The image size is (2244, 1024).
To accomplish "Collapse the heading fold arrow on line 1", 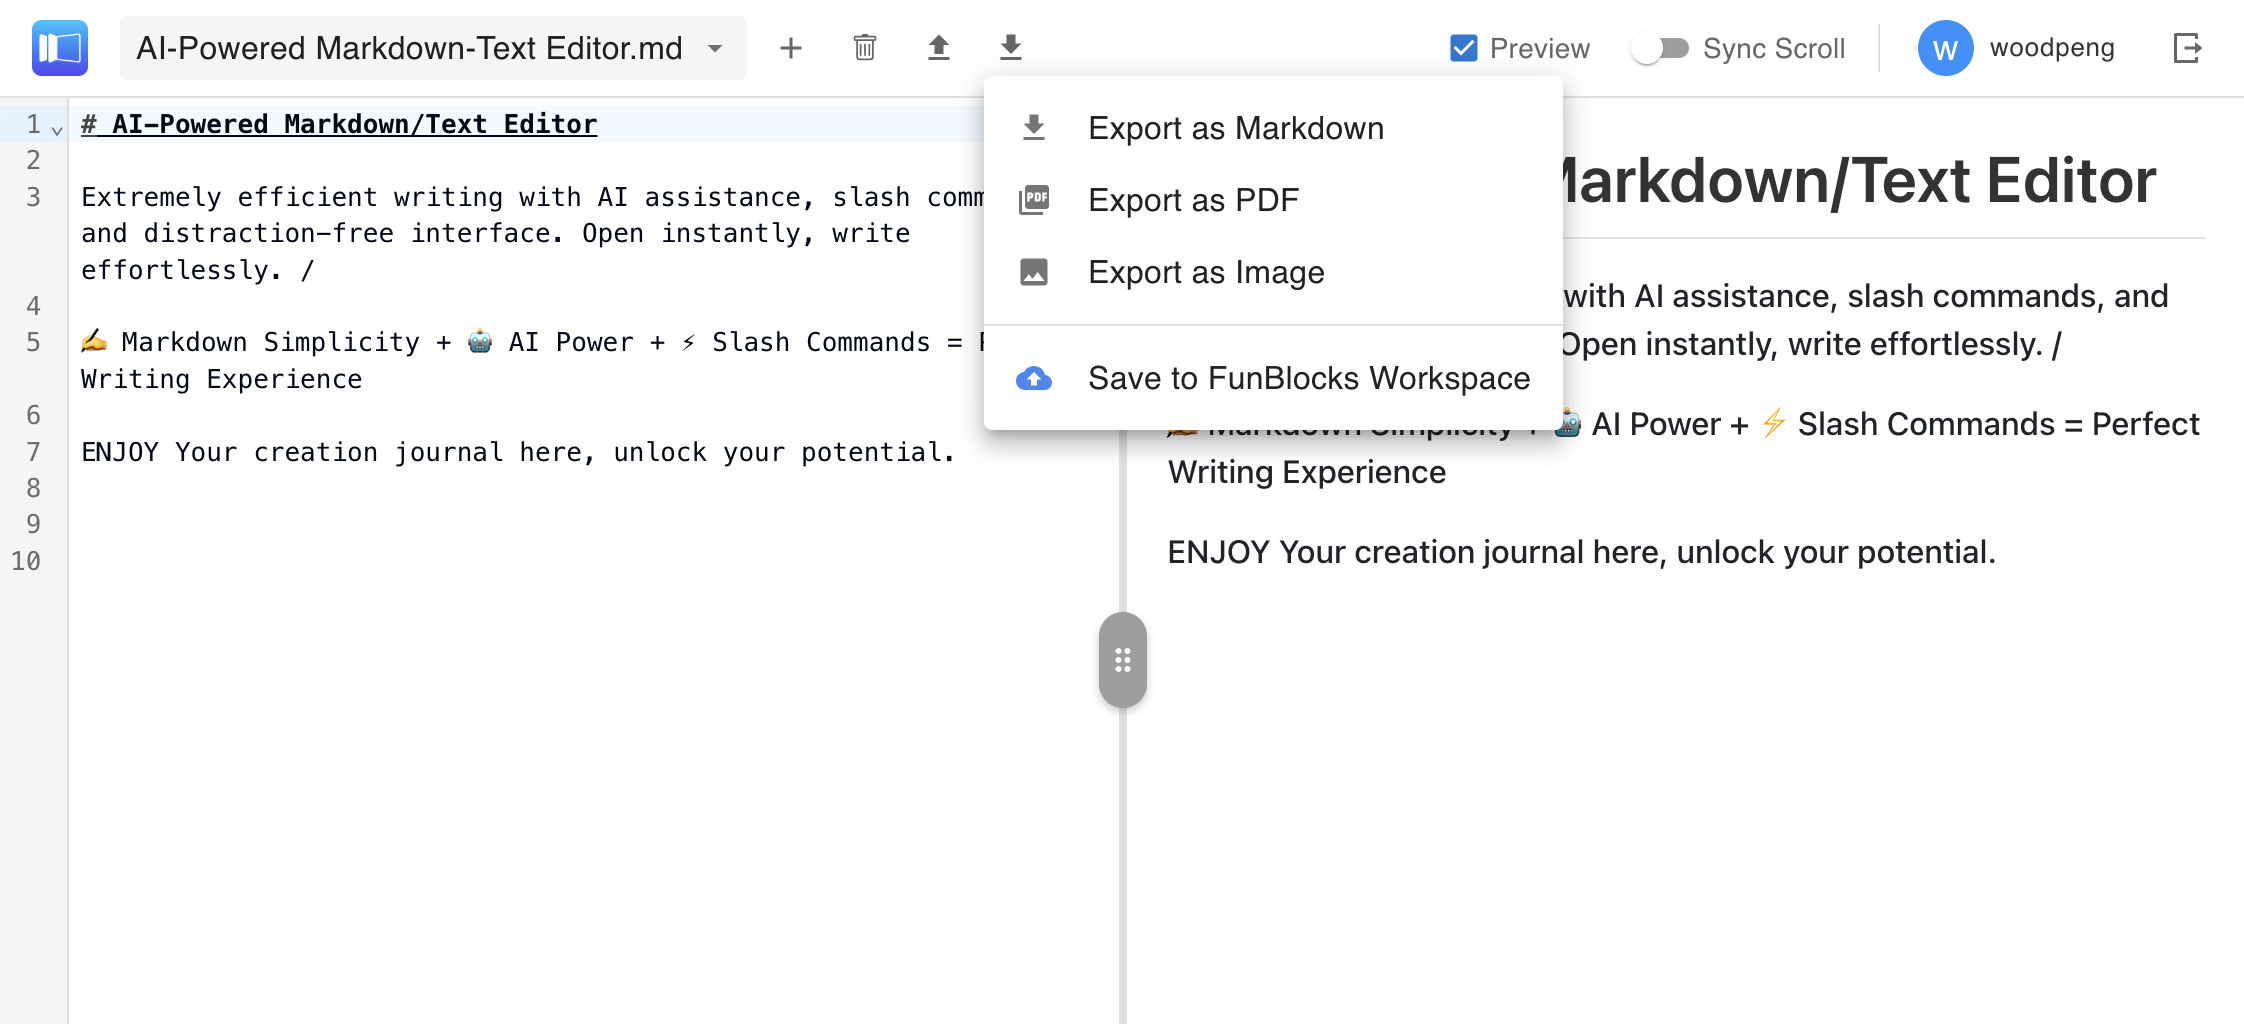I will tap(57, 130).
